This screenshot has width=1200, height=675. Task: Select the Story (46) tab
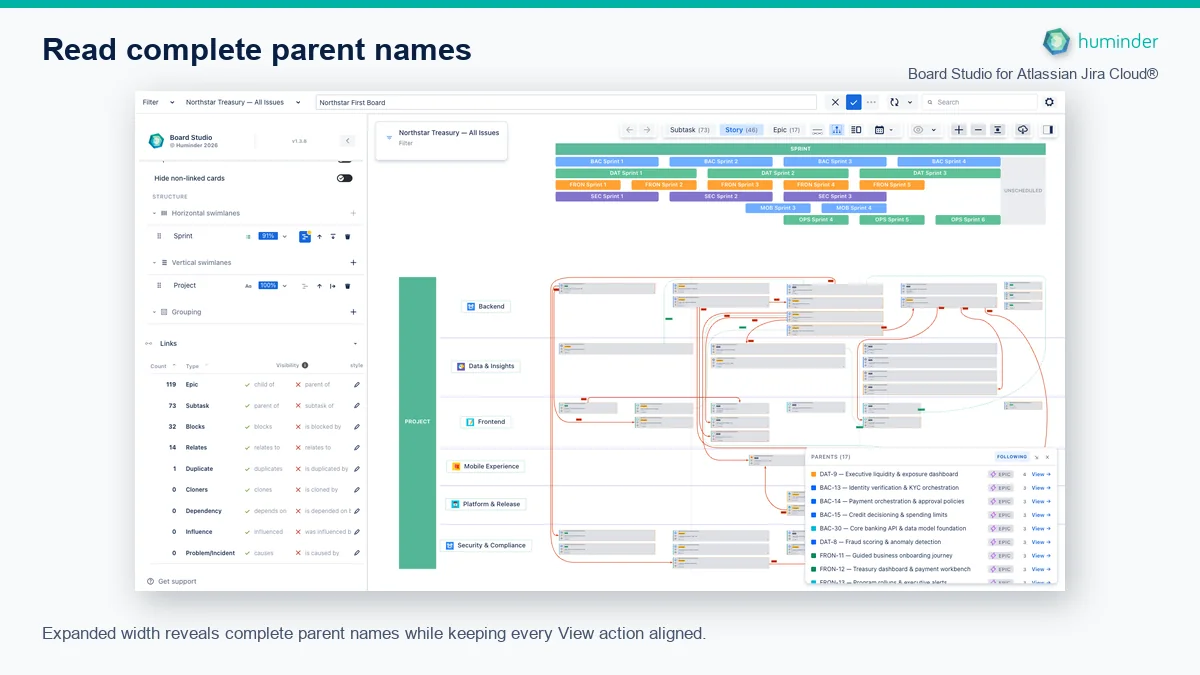click(741, 130)
